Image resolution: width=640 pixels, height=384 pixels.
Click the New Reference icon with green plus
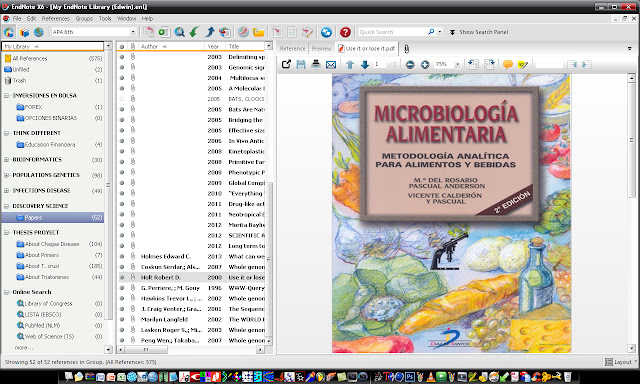(164, 32)
